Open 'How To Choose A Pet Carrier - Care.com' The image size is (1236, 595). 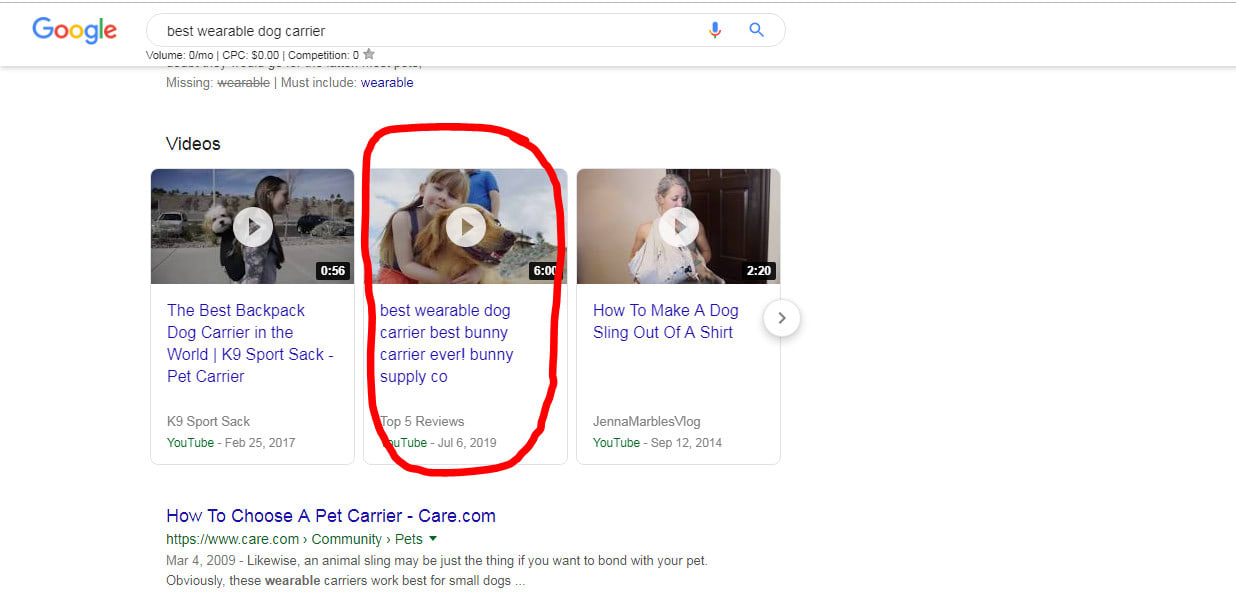(331, 515)
